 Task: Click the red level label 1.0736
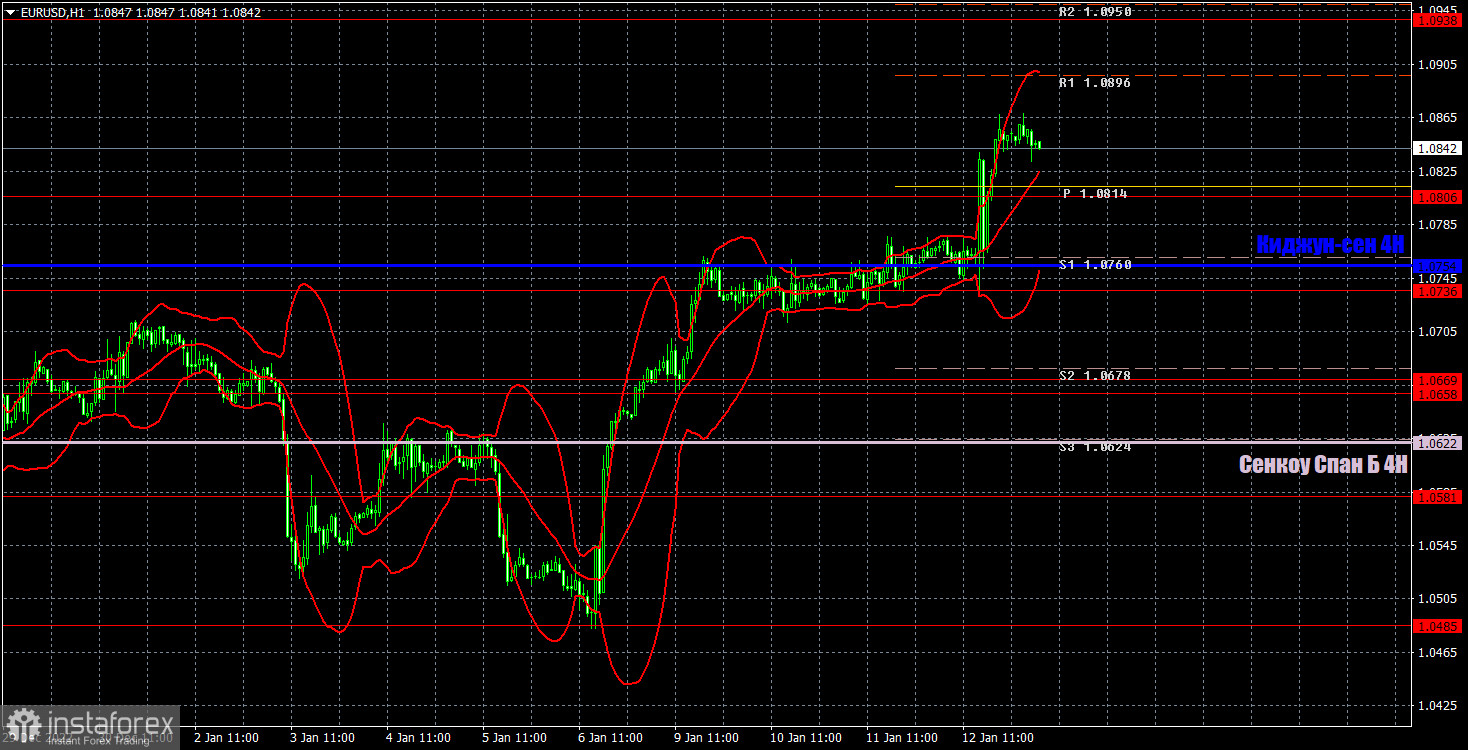tap(1438, 290)
